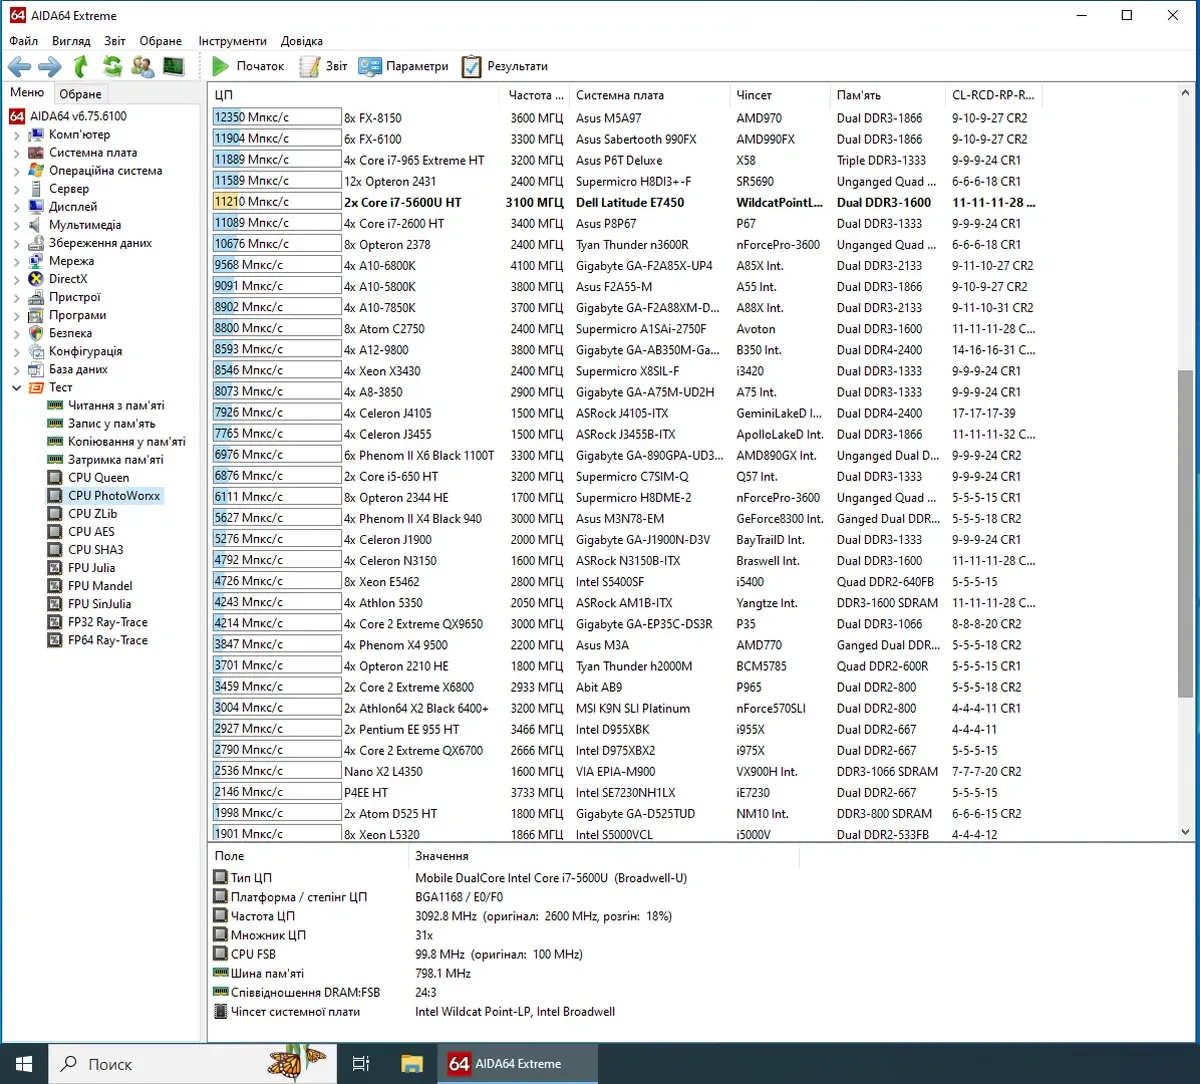Collapse the Тест tree node
The image size is (1200, 1084).
click(x=16, y=388)
